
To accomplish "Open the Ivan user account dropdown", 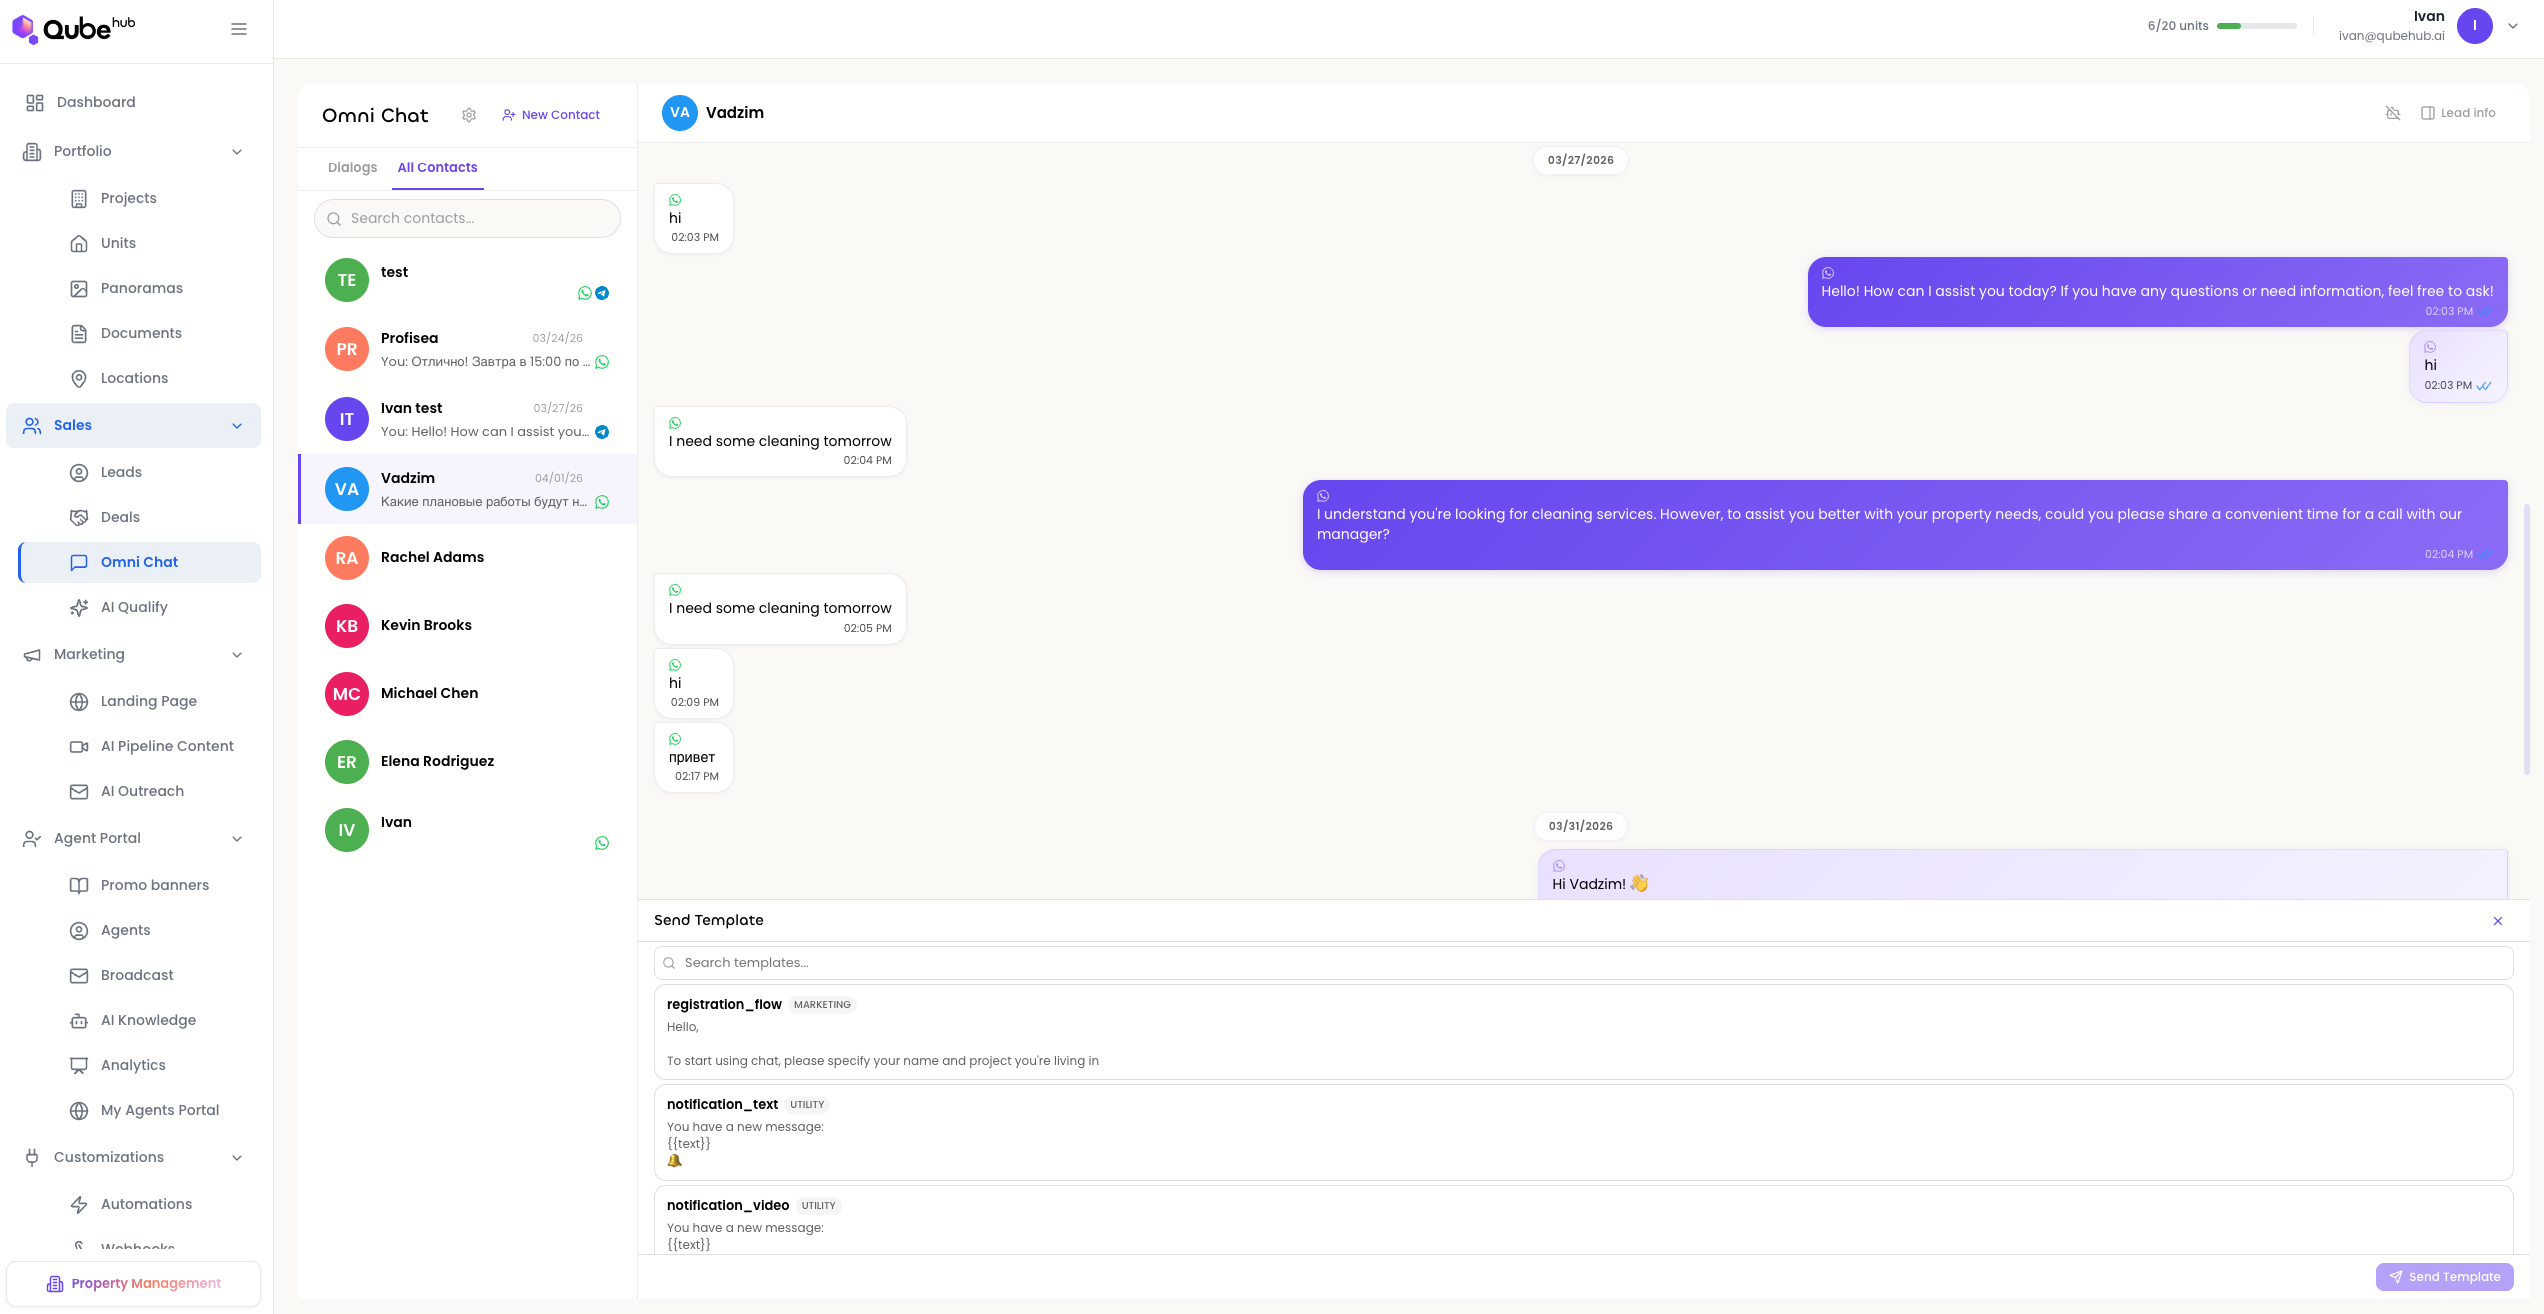I will (x=2512, y=26).
